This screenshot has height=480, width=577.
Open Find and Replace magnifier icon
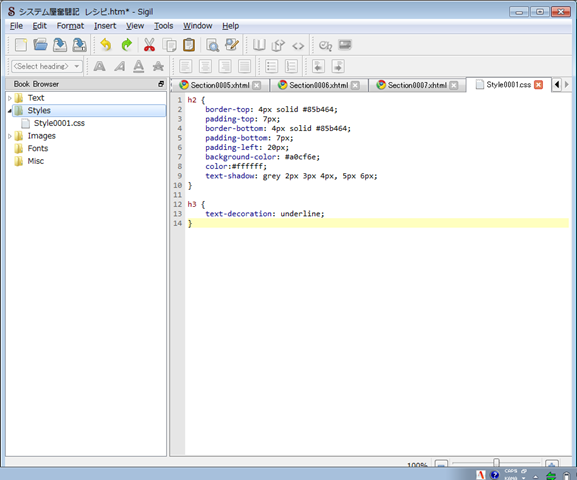coord(212,45)
